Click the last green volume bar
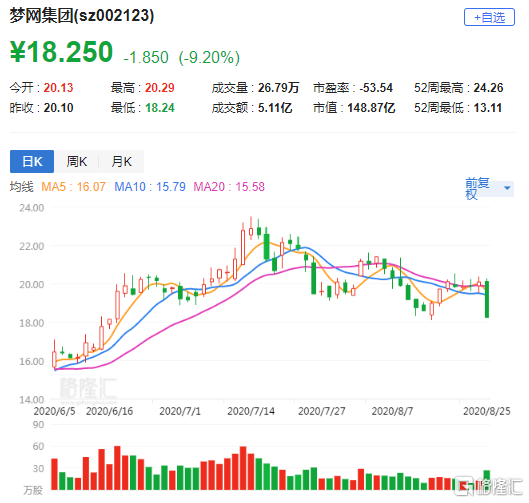Viewport: 529px width, 503px height. [x=487, y=479]
